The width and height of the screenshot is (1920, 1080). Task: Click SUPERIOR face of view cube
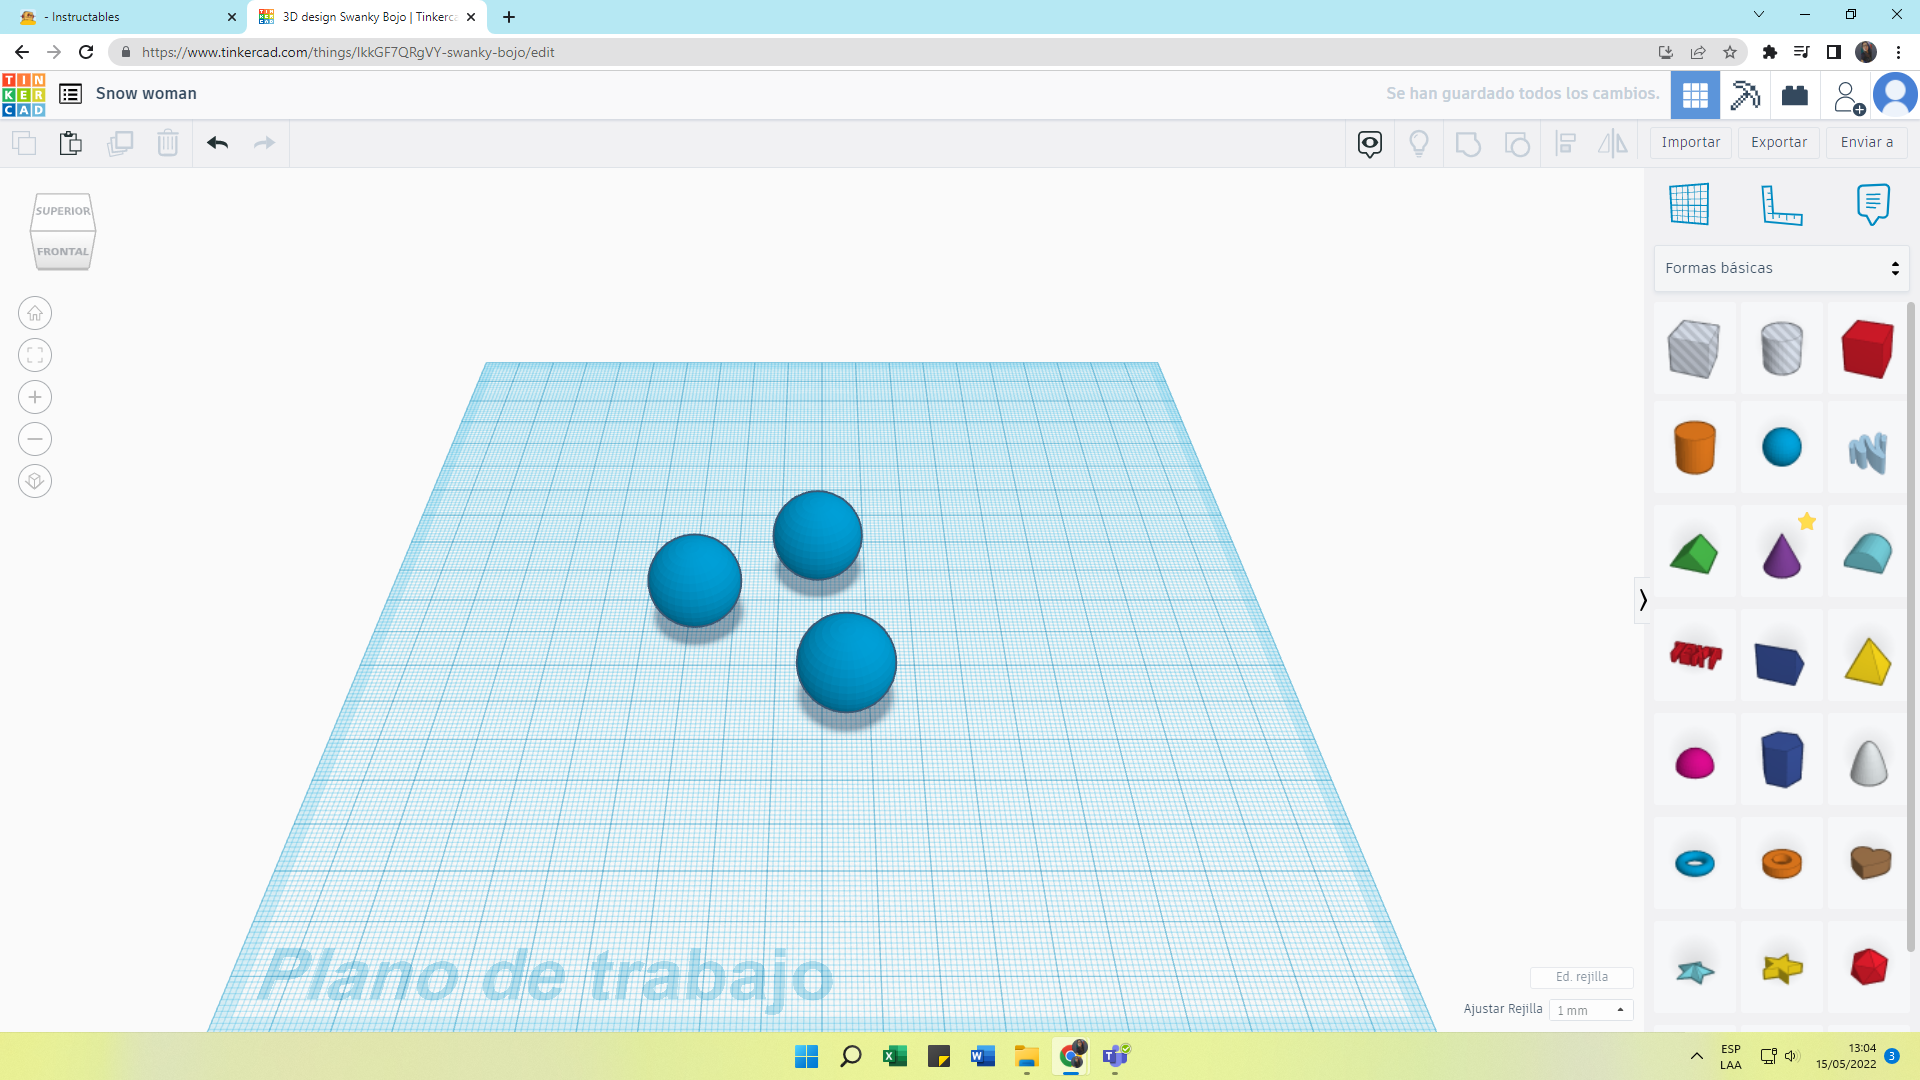(63, 211)
